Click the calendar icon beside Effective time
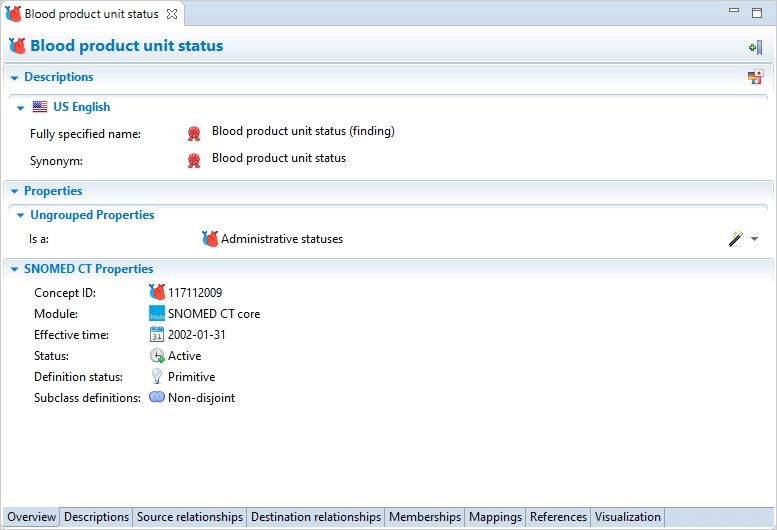 157,335
